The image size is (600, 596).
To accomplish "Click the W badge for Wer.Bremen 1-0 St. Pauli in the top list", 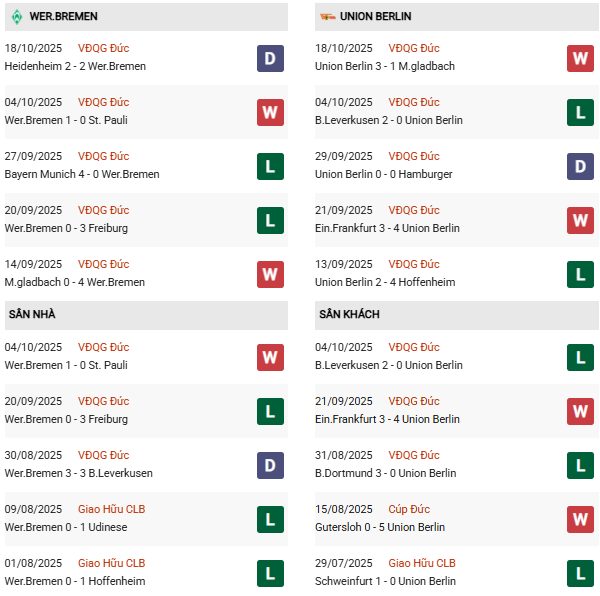I will (x=270, y=112).
